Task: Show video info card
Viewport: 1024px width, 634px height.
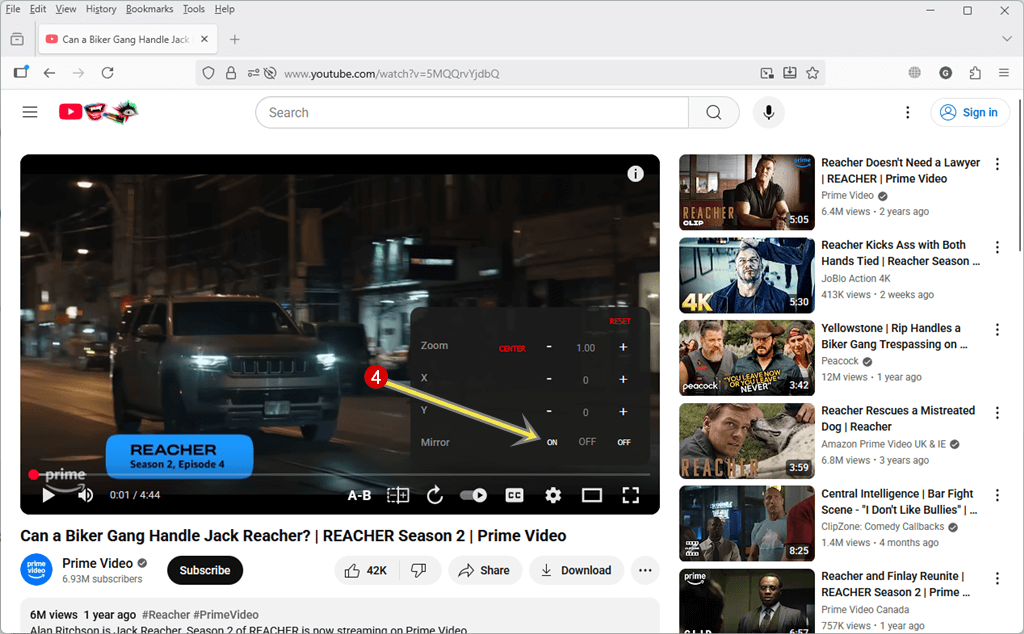Action: click(x=635, y=174)
